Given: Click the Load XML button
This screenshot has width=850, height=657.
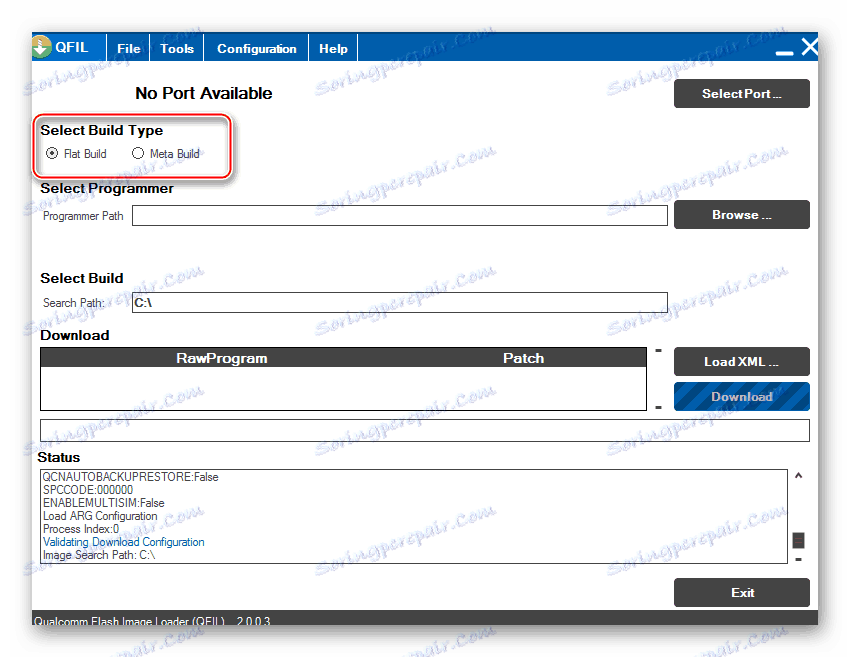Looking at the screenshot, I should (742, 362).
